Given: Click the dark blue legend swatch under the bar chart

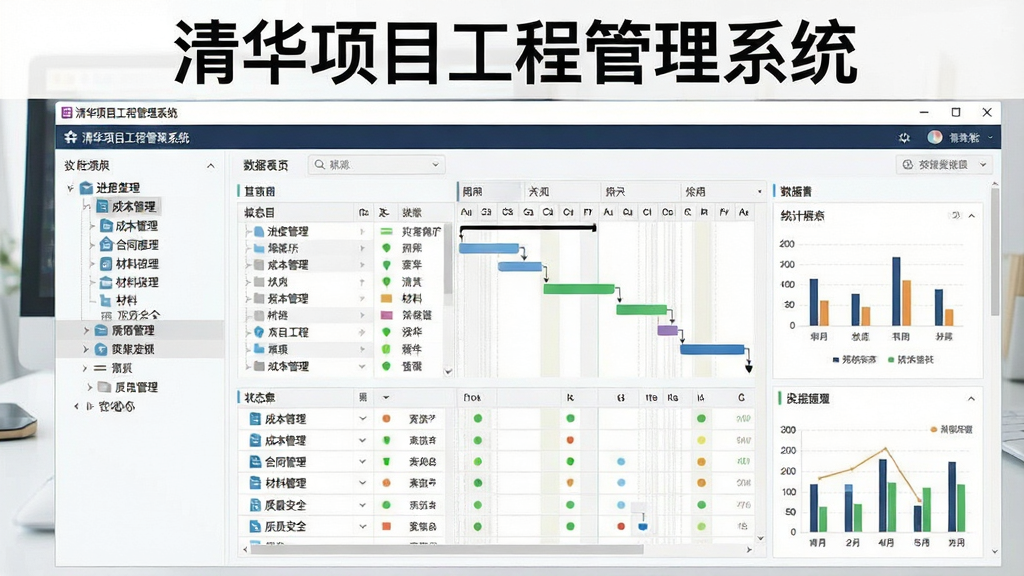Looking at the screenshot, I should [x=836, y=360].
